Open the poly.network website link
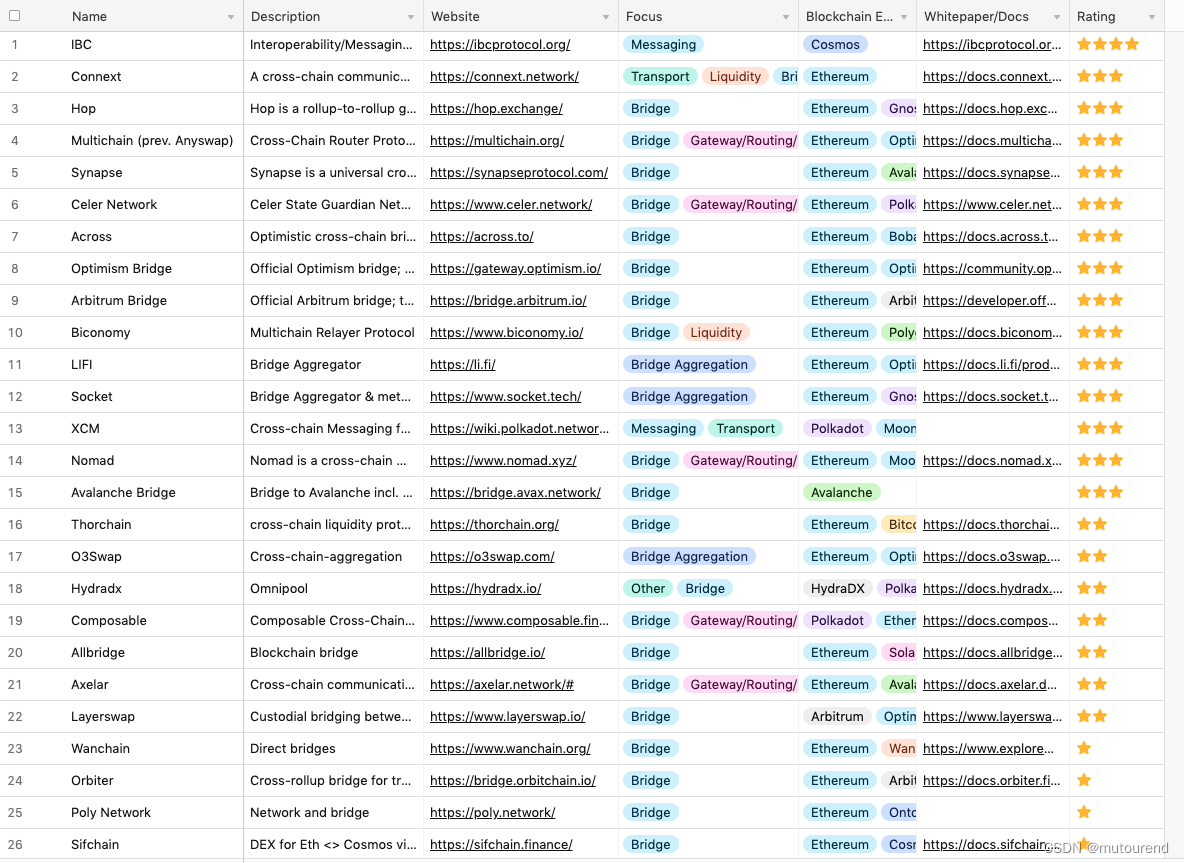 (492, 812)
